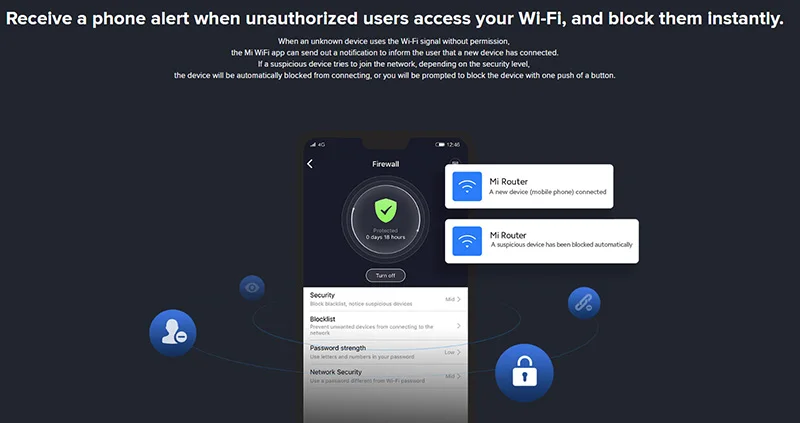Image resolution: width=800 pixels, height=423 pixels.
Task: Select the Password strength entry
Action: [386, 352]
